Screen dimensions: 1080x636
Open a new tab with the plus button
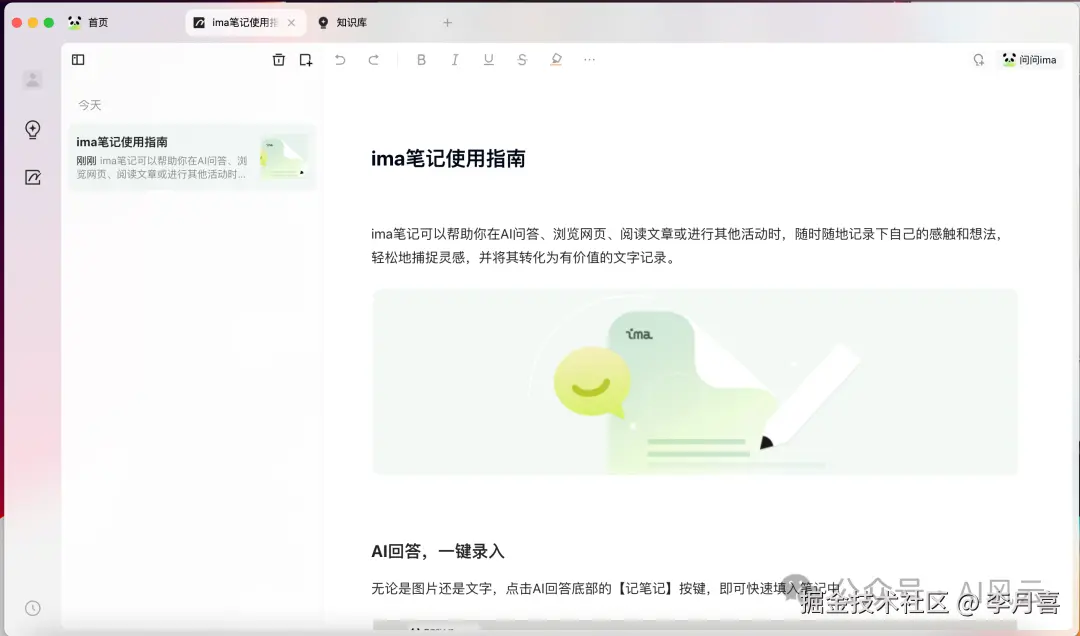(447, 22)
